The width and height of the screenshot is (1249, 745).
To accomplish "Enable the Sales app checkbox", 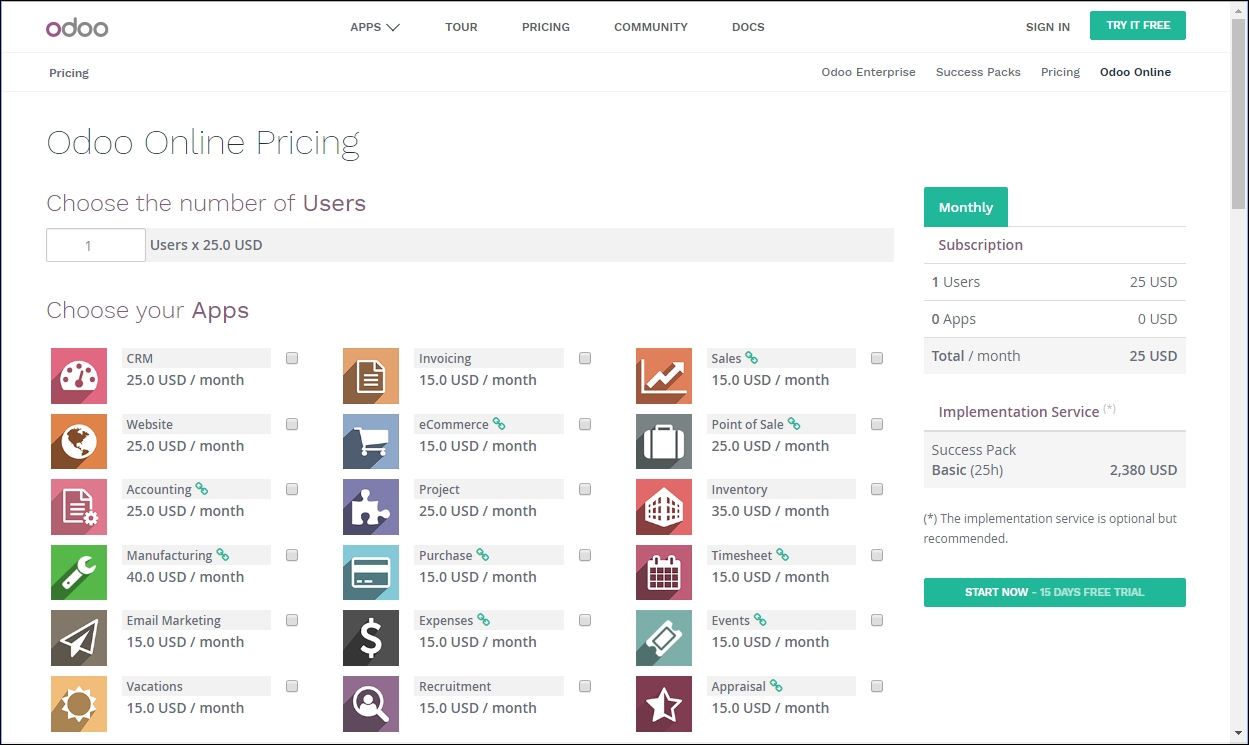I will click(x=877, y=358).
